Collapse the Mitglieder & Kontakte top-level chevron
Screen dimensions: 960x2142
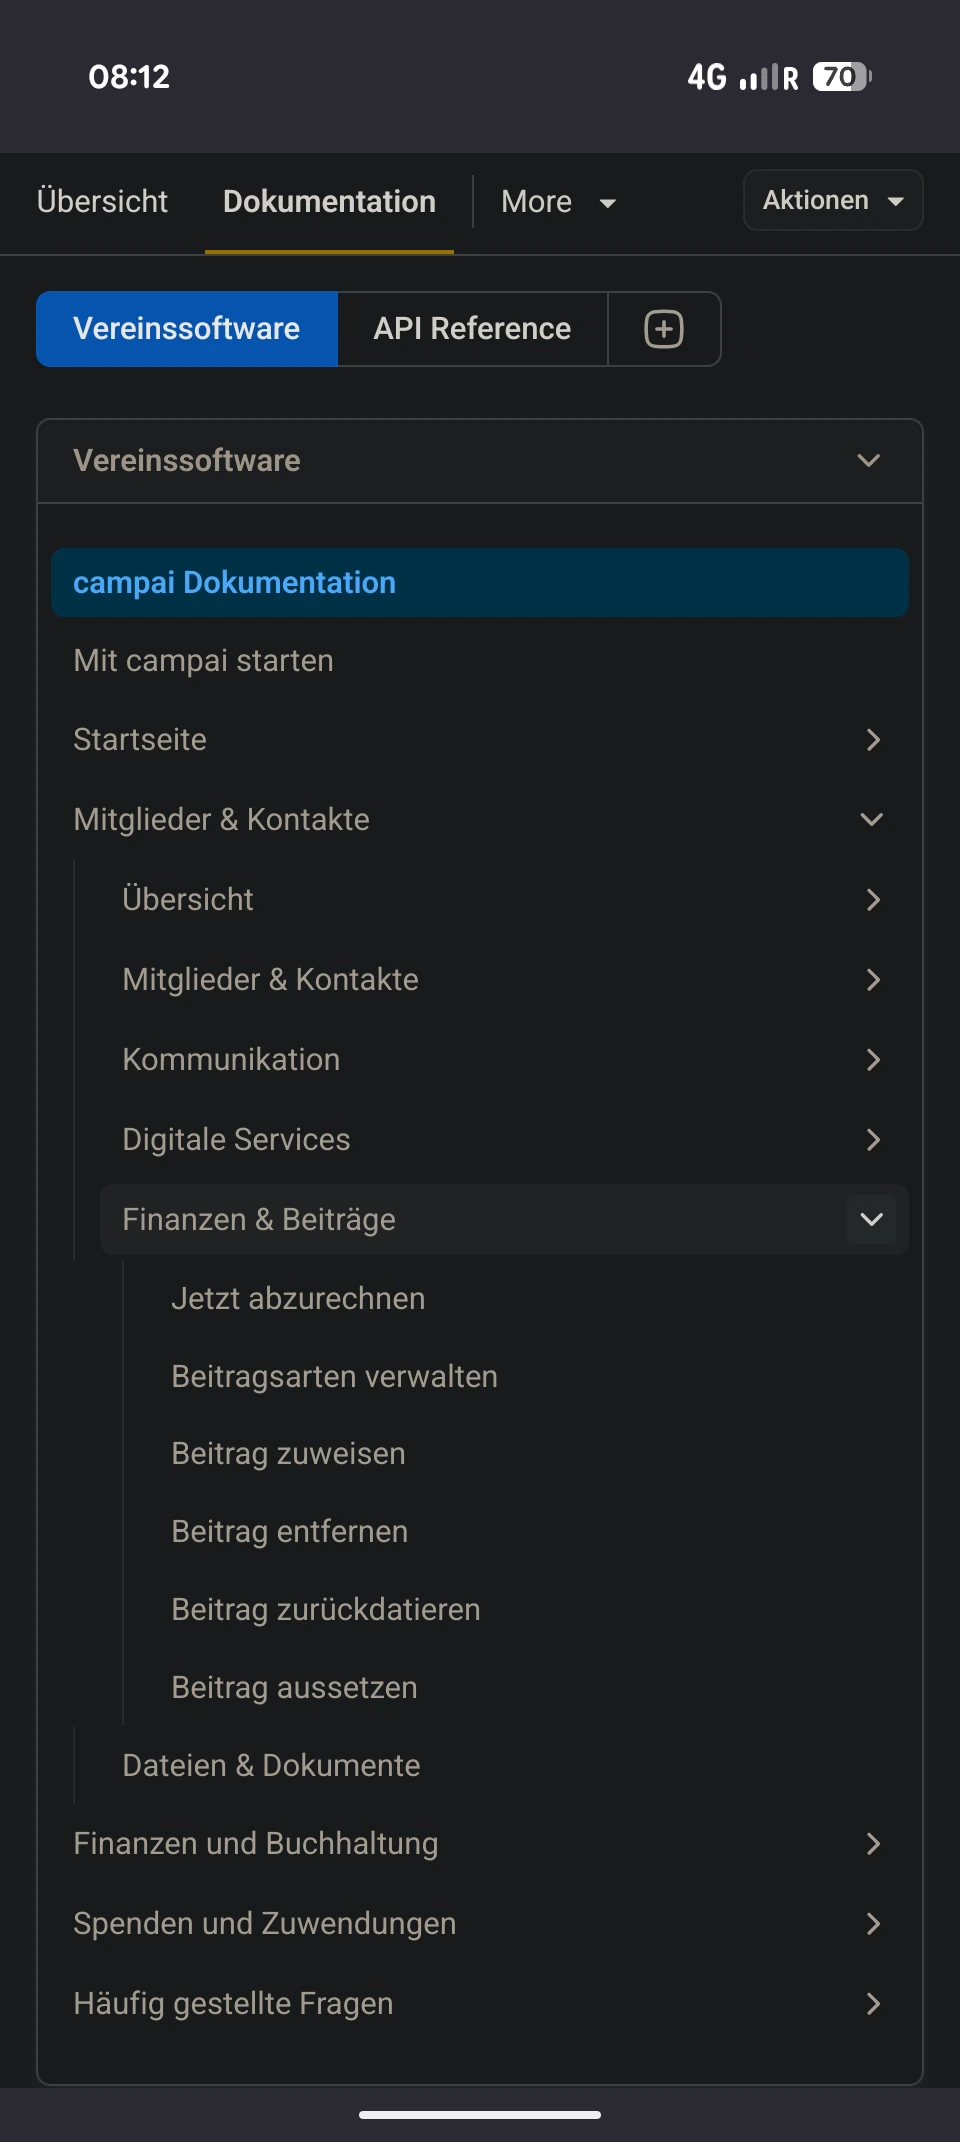tap(872, 820)
